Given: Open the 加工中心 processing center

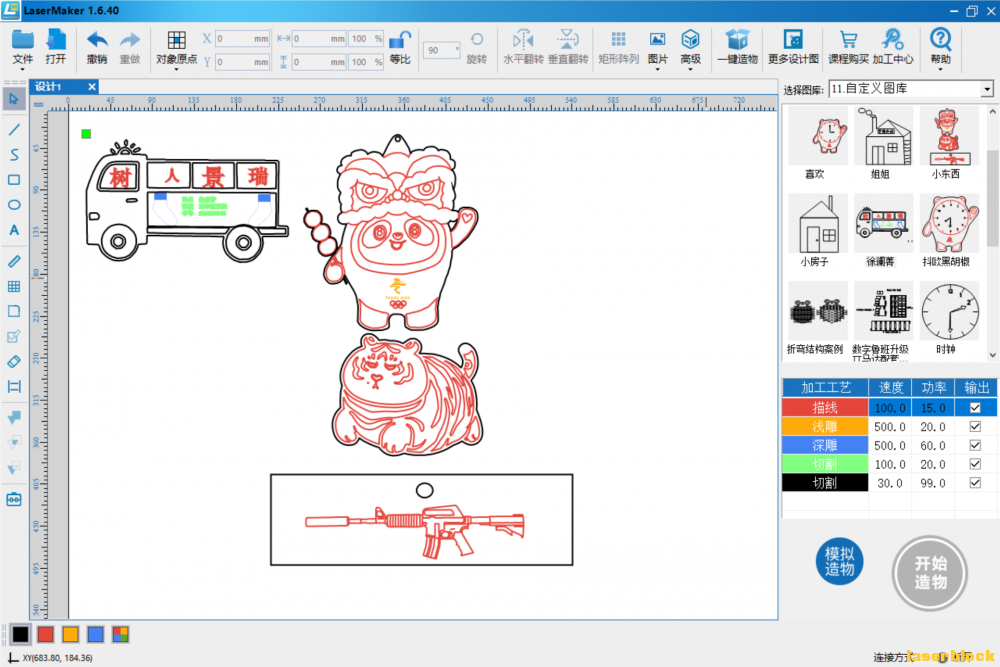Looking at the screenshot, I should pyautogui.click(x=893, y=47).
